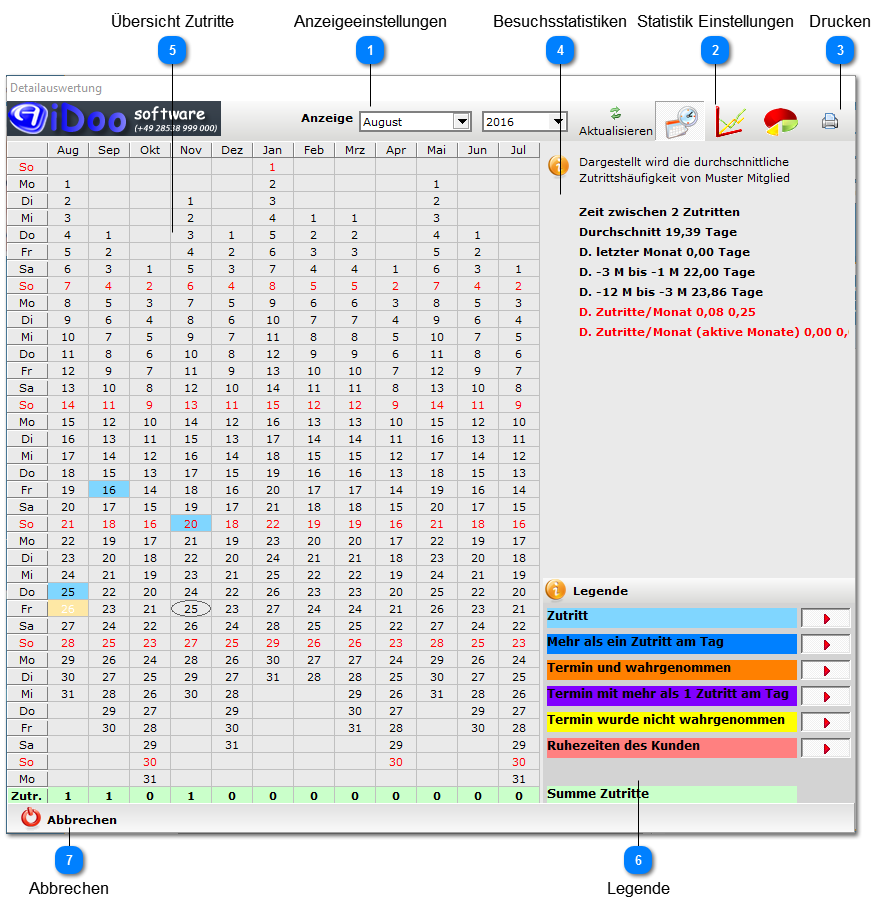Click the light blue Zutritt color bar
This screenshot has width=887, height=914.
671,618
